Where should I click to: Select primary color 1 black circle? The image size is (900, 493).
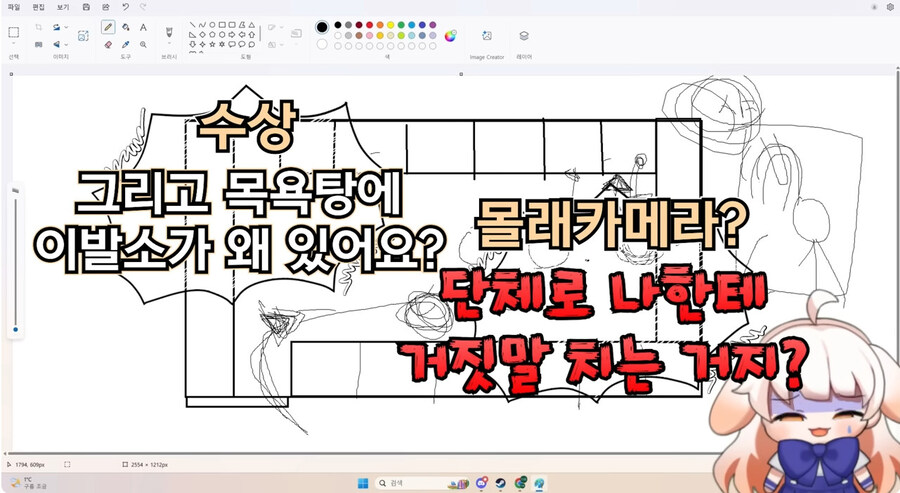(322, 27)
